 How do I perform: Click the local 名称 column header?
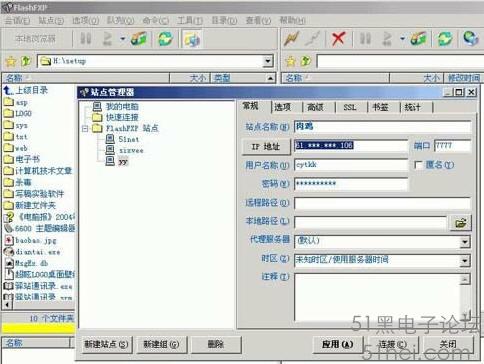coord(85,78)
